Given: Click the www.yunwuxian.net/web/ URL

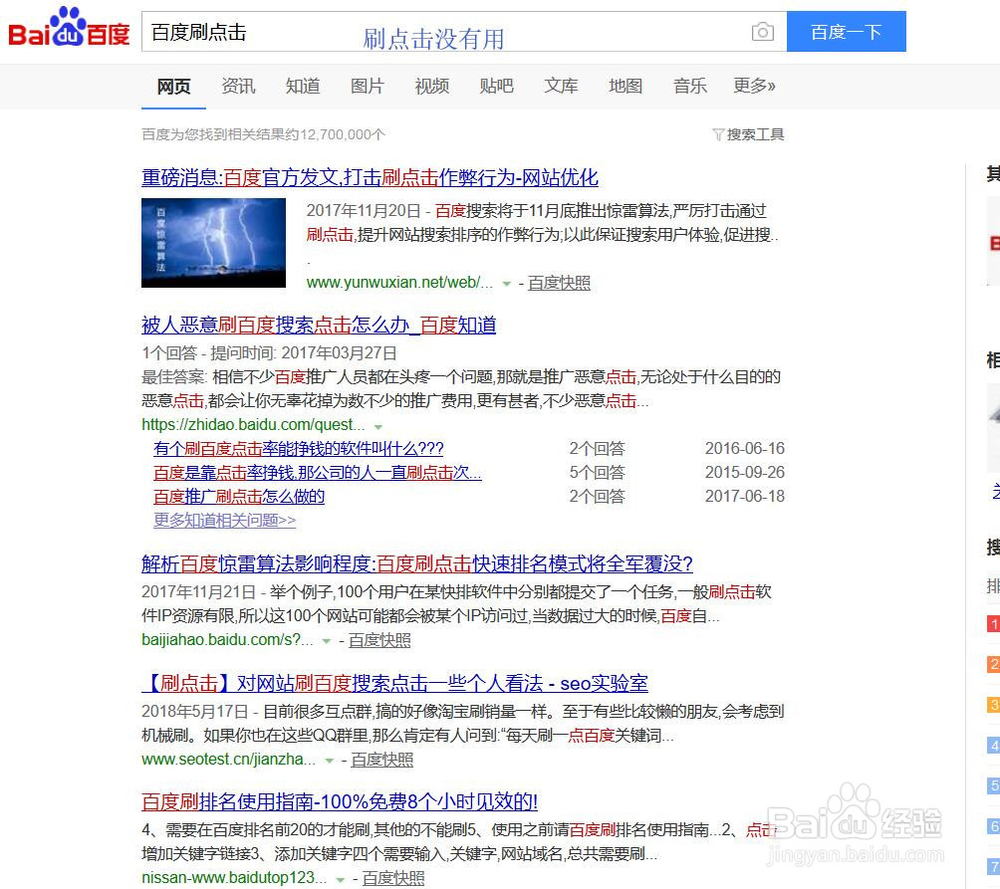Looking at the screenshot, I should (399, 283).
